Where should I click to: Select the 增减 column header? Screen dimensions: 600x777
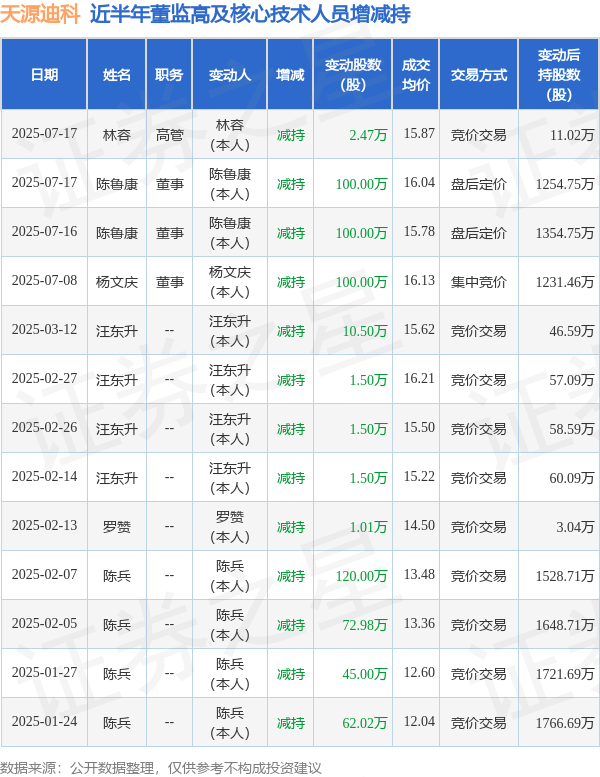(x=290, y=75)
